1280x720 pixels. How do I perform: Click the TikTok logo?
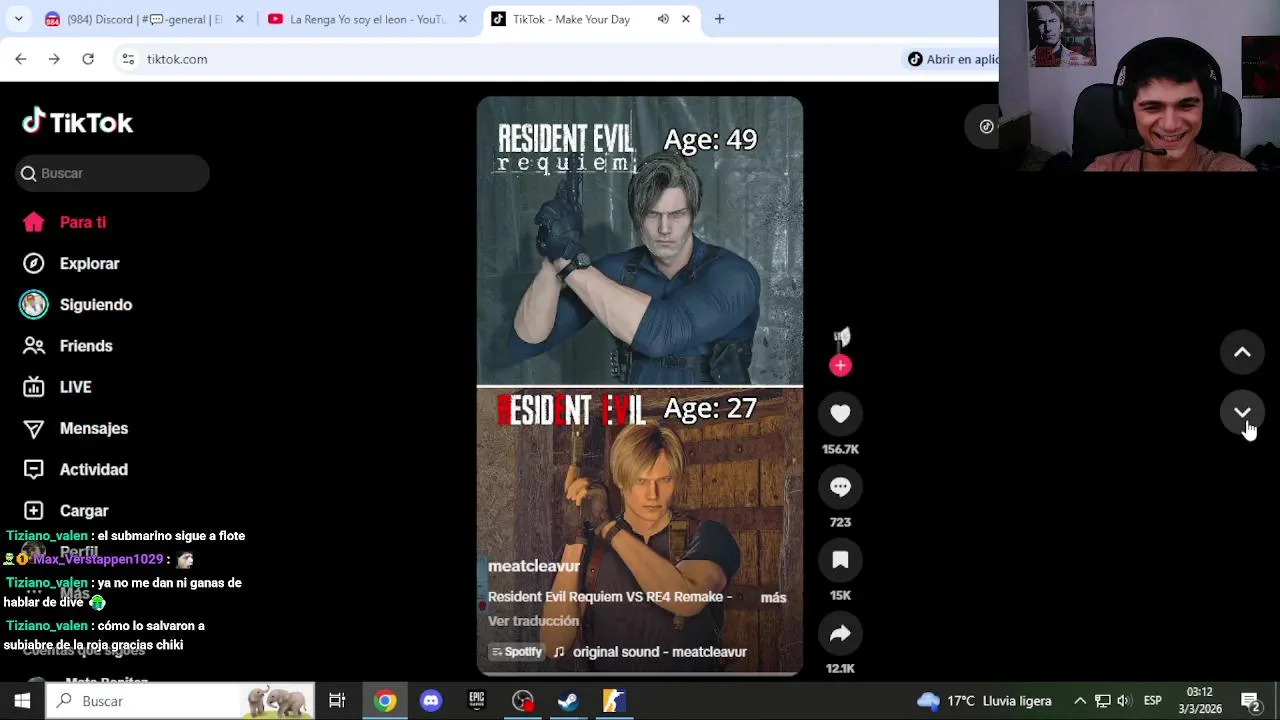coord(78,122)
